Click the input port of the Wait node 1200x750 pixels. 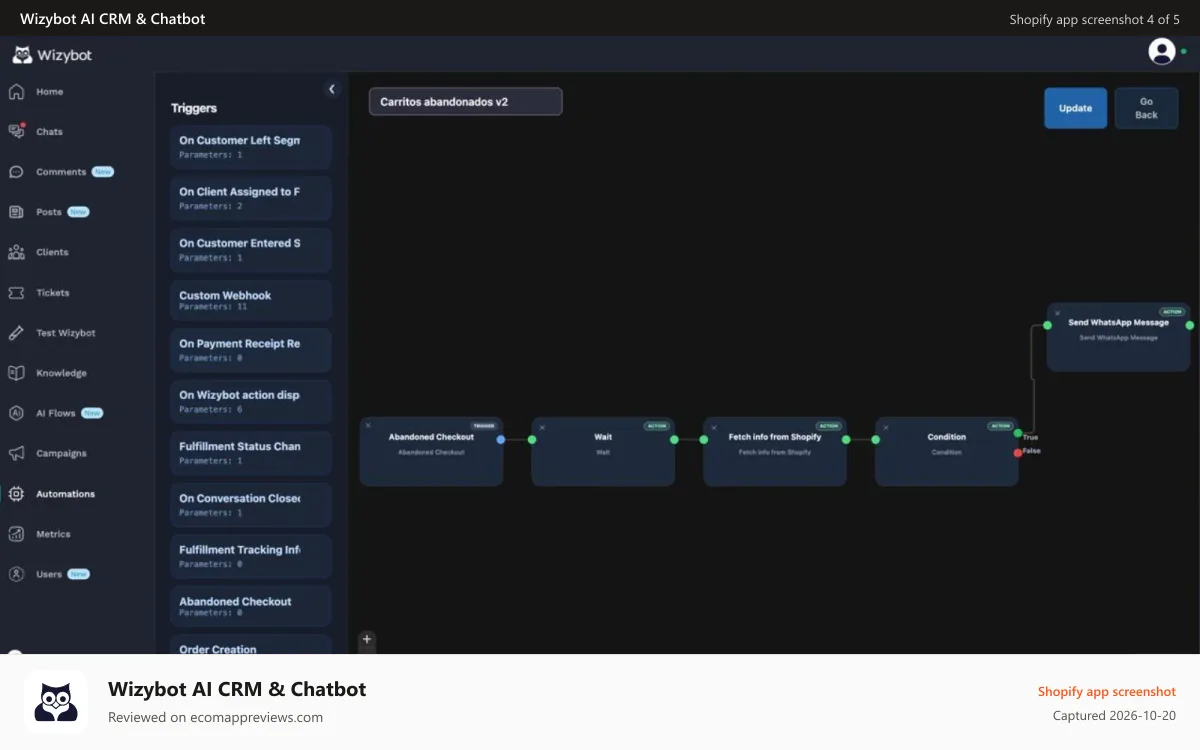(532, 439)
